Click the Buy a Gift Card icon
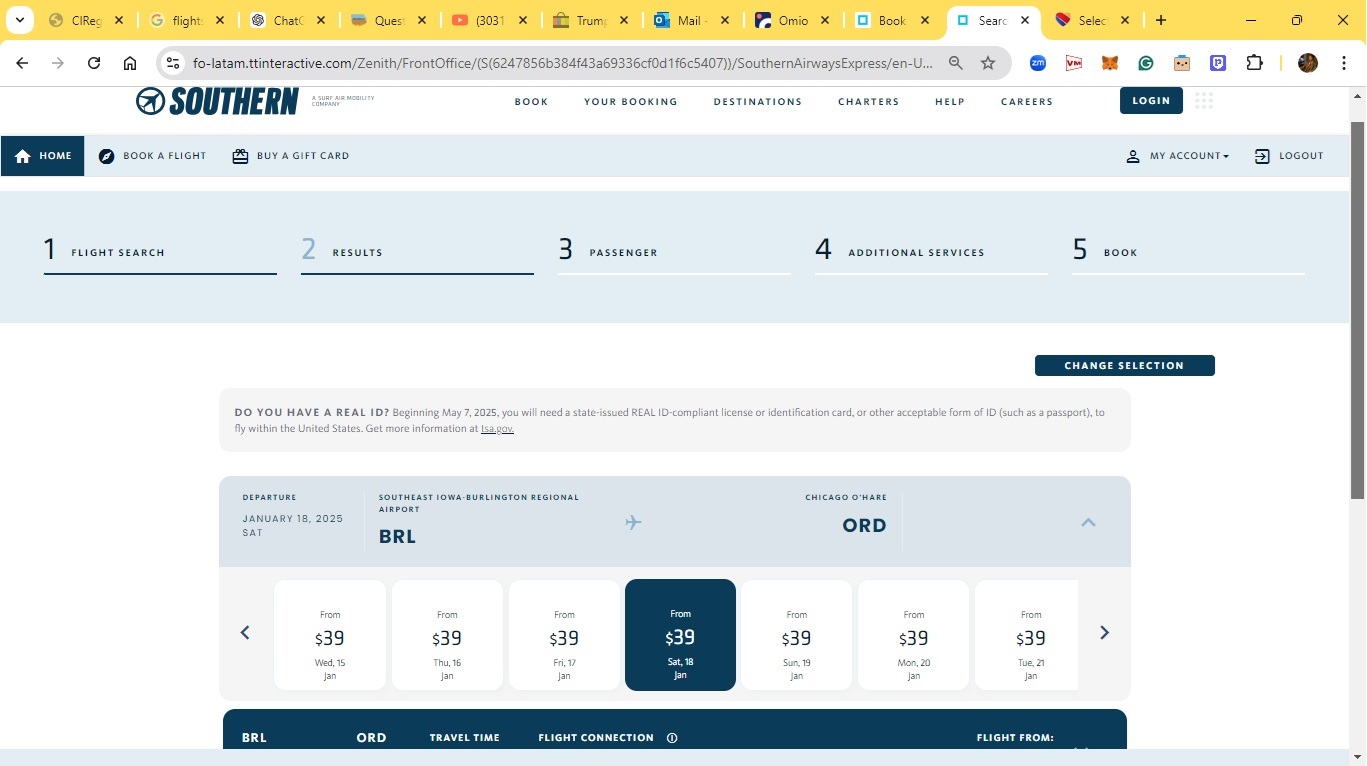The width and height of the screenshot is (1367, 766). 240,156
